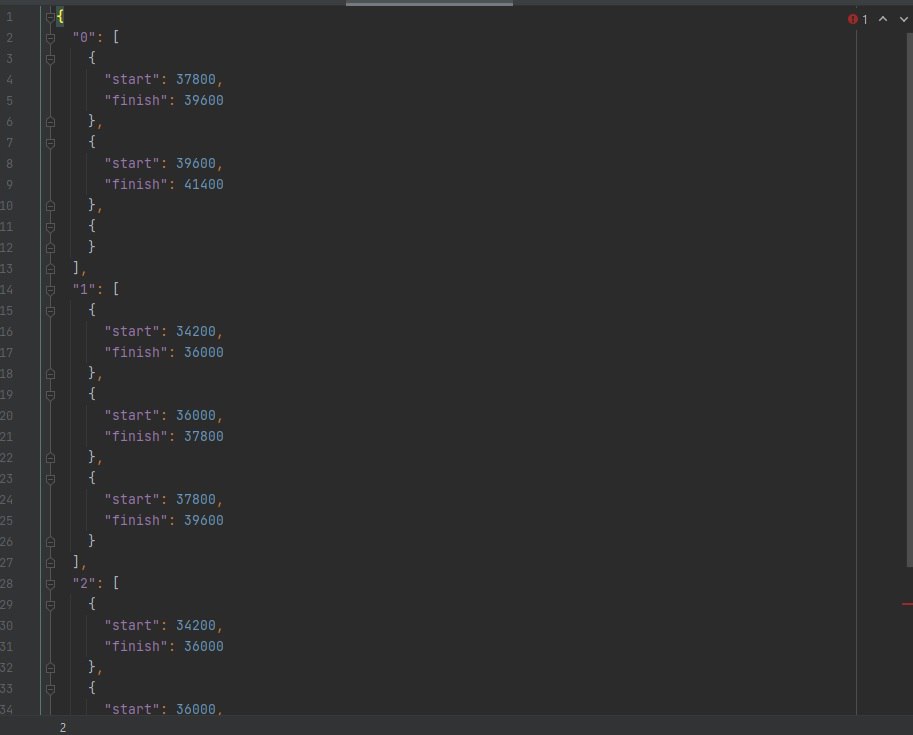Click the value 37800 on line 24
Viewport: 913px width, 735px height.
pyautogui.click(x=196, y=499)
